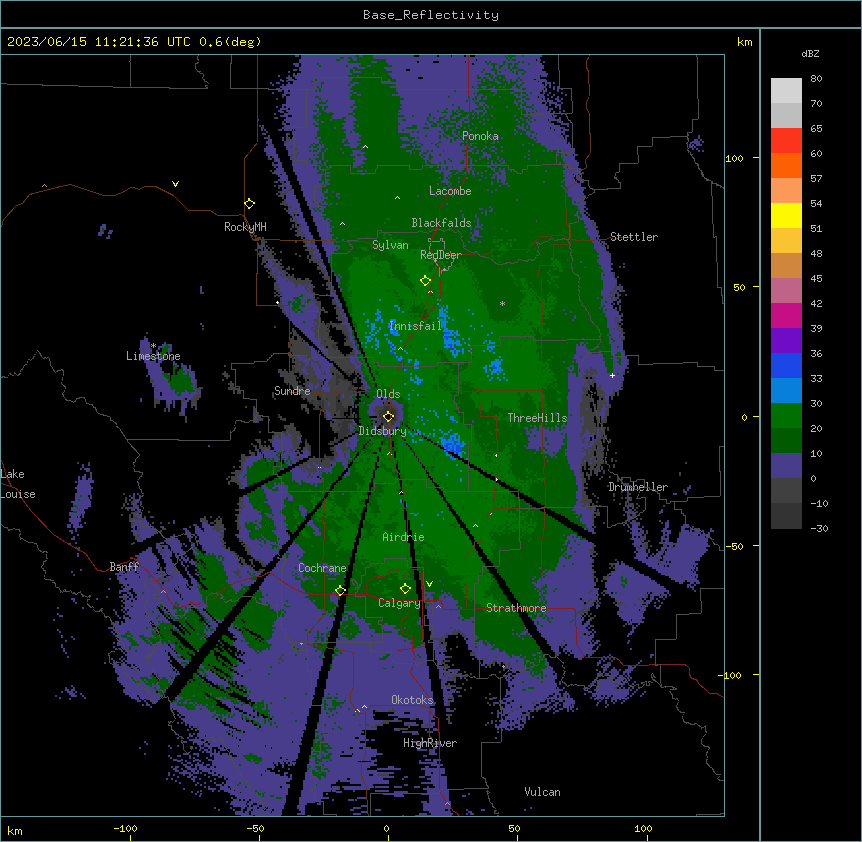The width and height of the screenshot is (862, 842).
Task: Click the white plus marker north of Drumheller
Action: pos(612,375)
